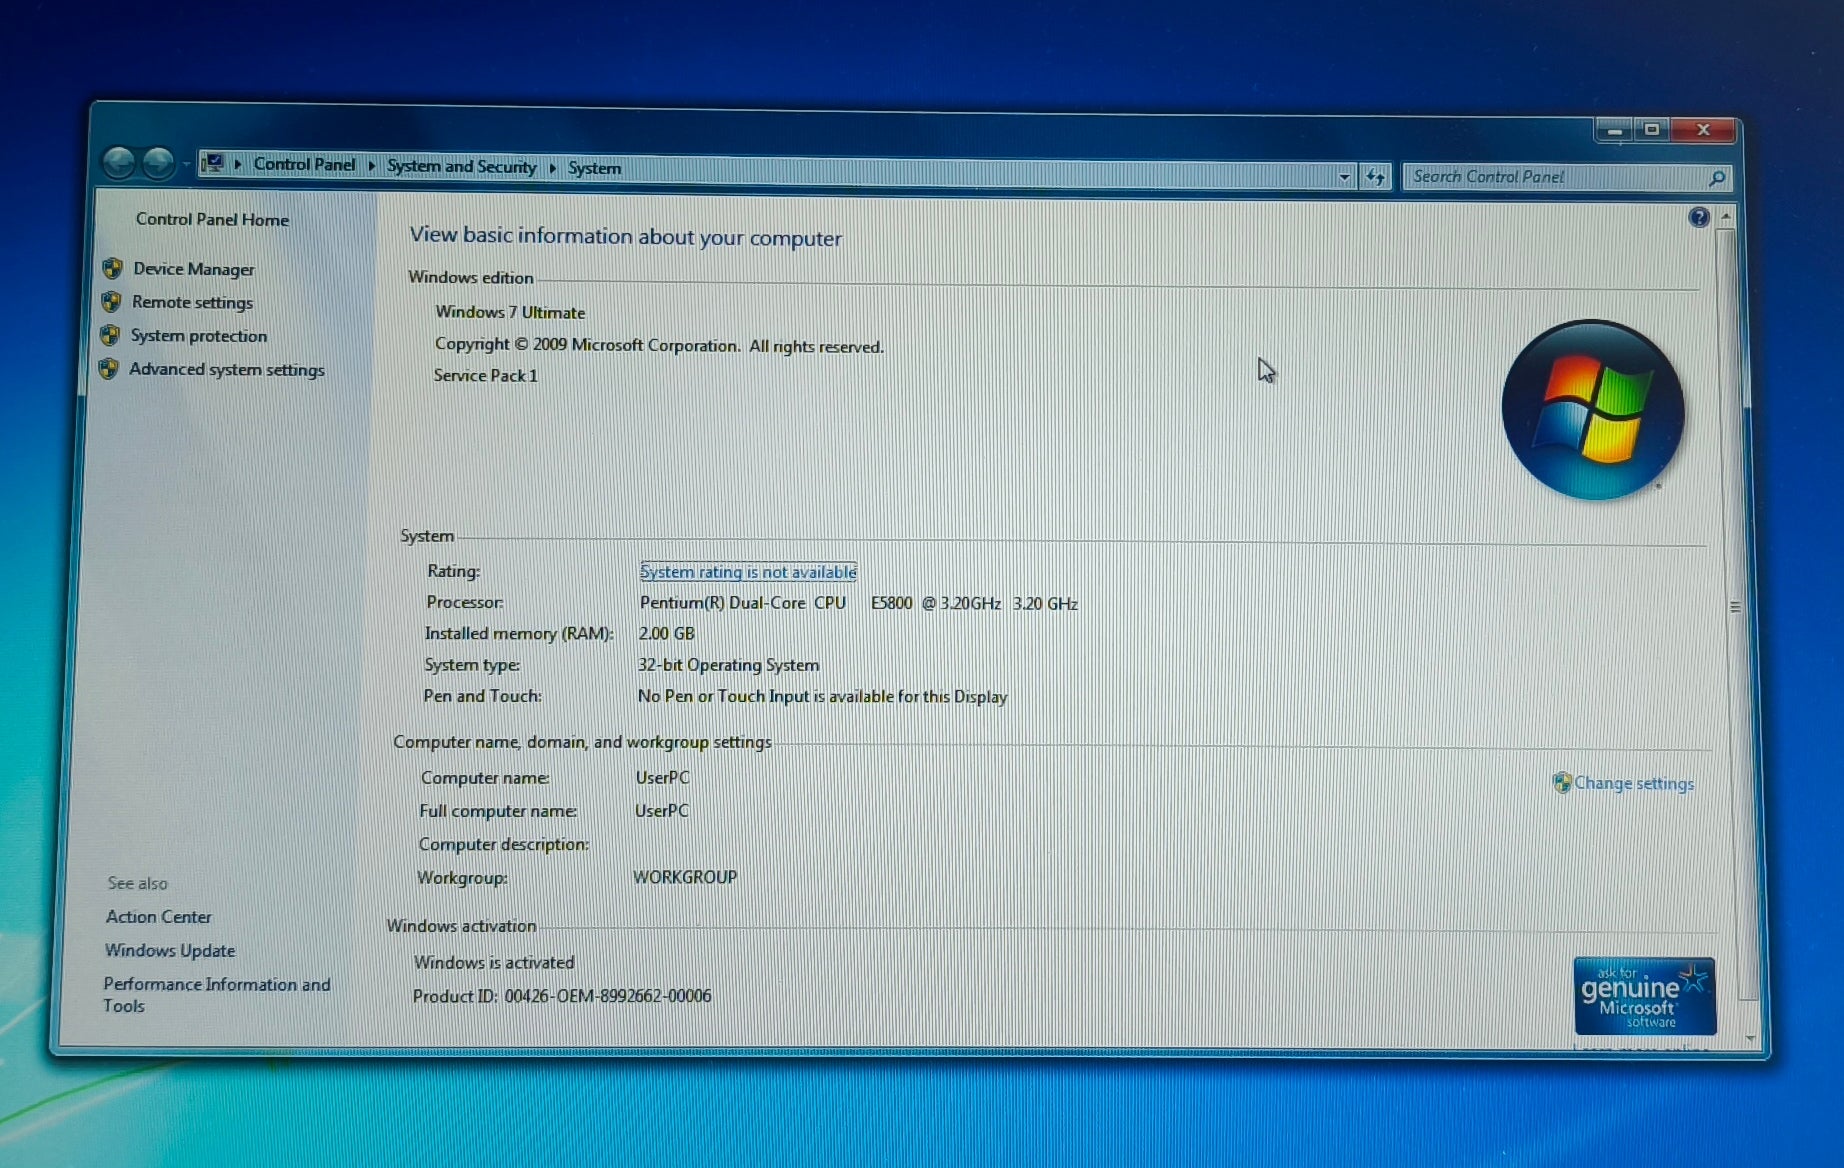Maximize the System window

1652,130
